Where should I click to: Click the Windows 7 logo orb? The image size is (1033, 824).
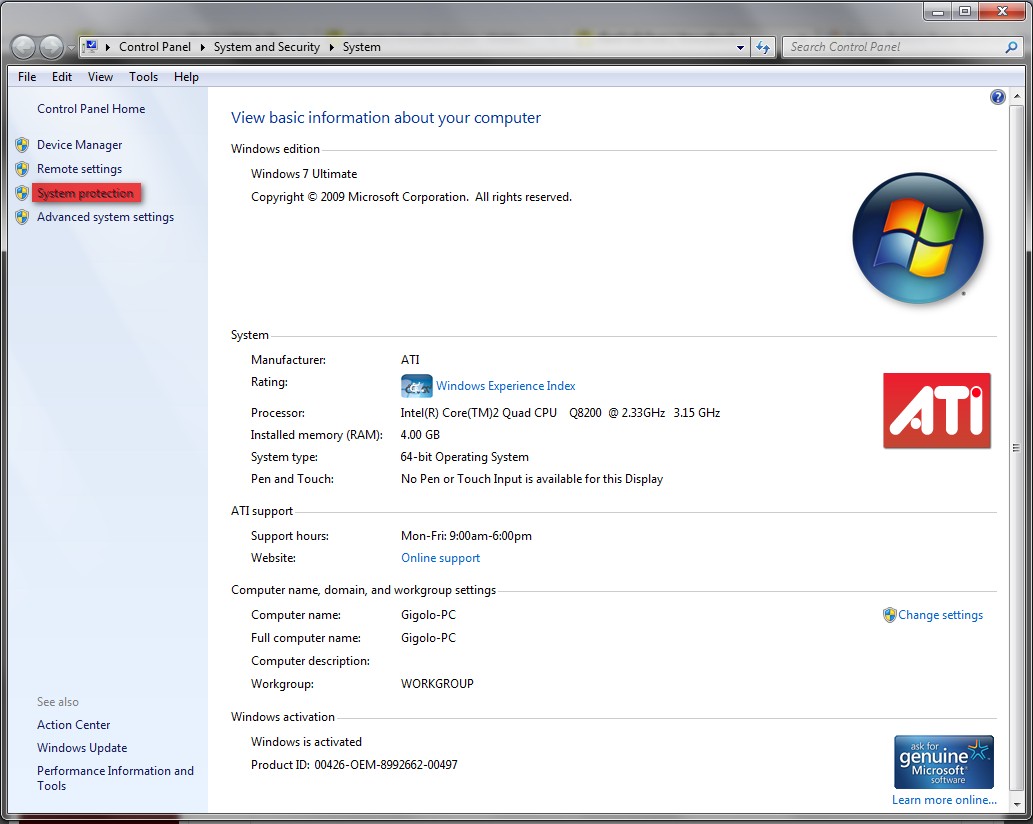[918, 238]
